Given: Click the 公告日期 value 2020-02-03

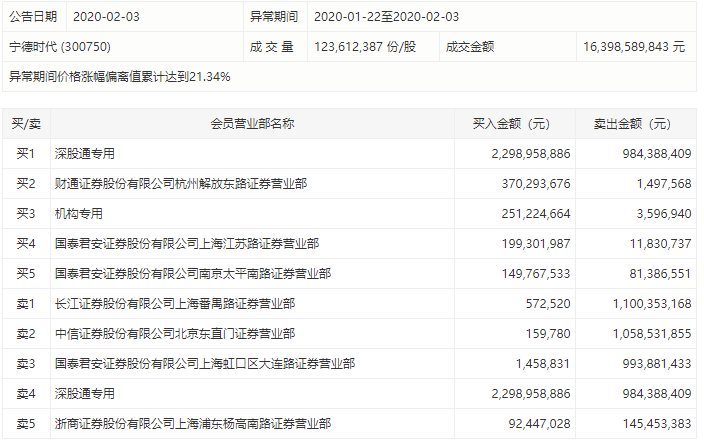Looking at the screenshot, I should 107,18.
